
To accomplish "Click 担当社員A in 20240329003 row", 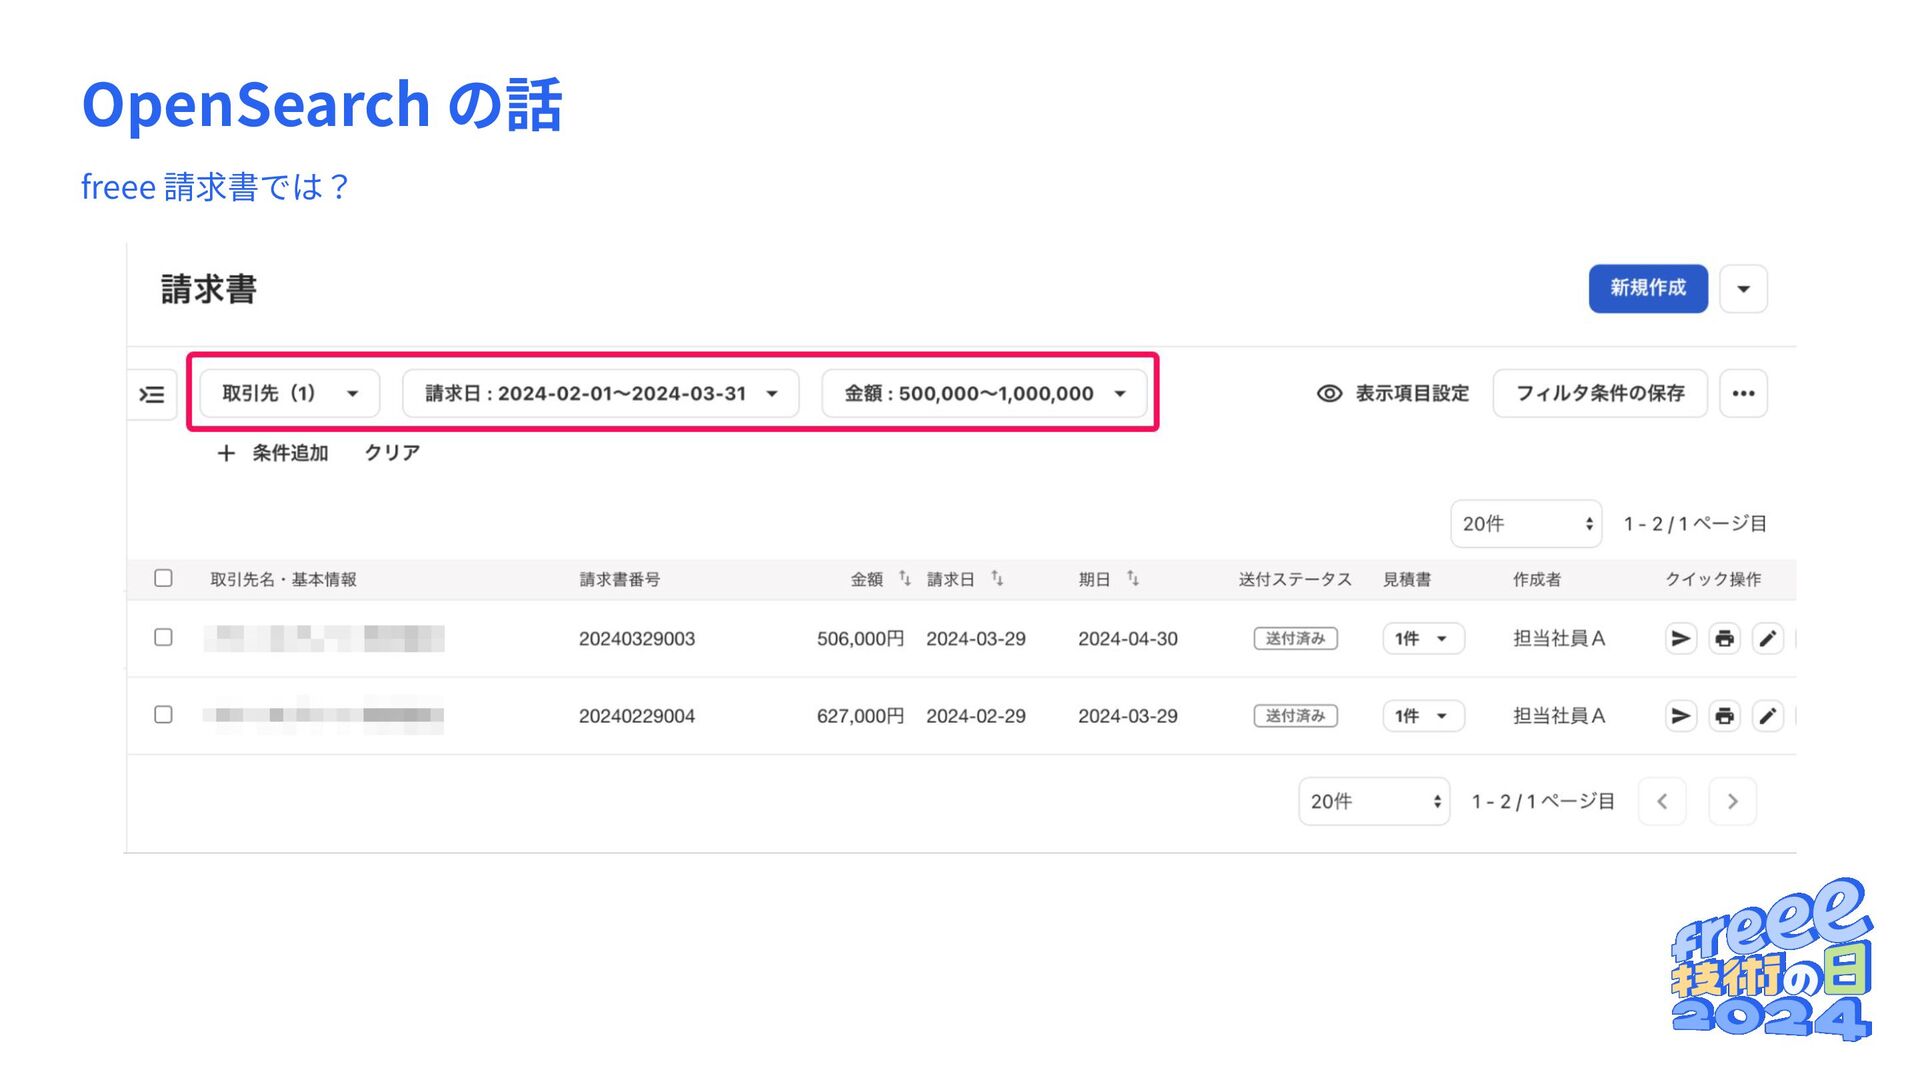I will point(1558,639).
